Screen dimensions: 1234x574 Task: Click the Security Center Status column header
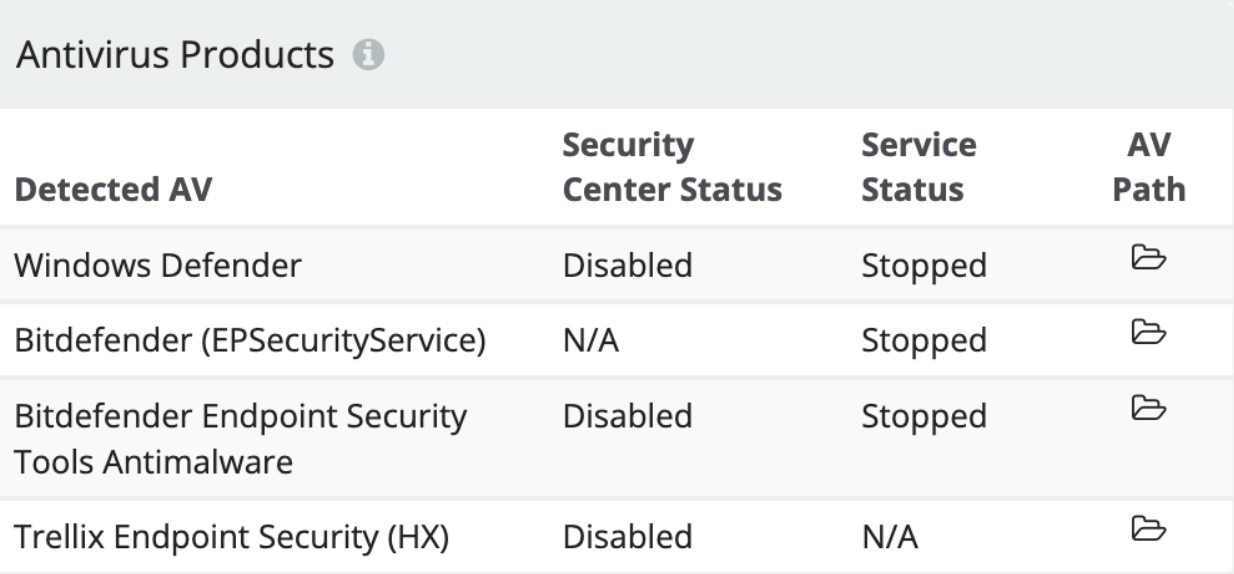coord(672,168)
